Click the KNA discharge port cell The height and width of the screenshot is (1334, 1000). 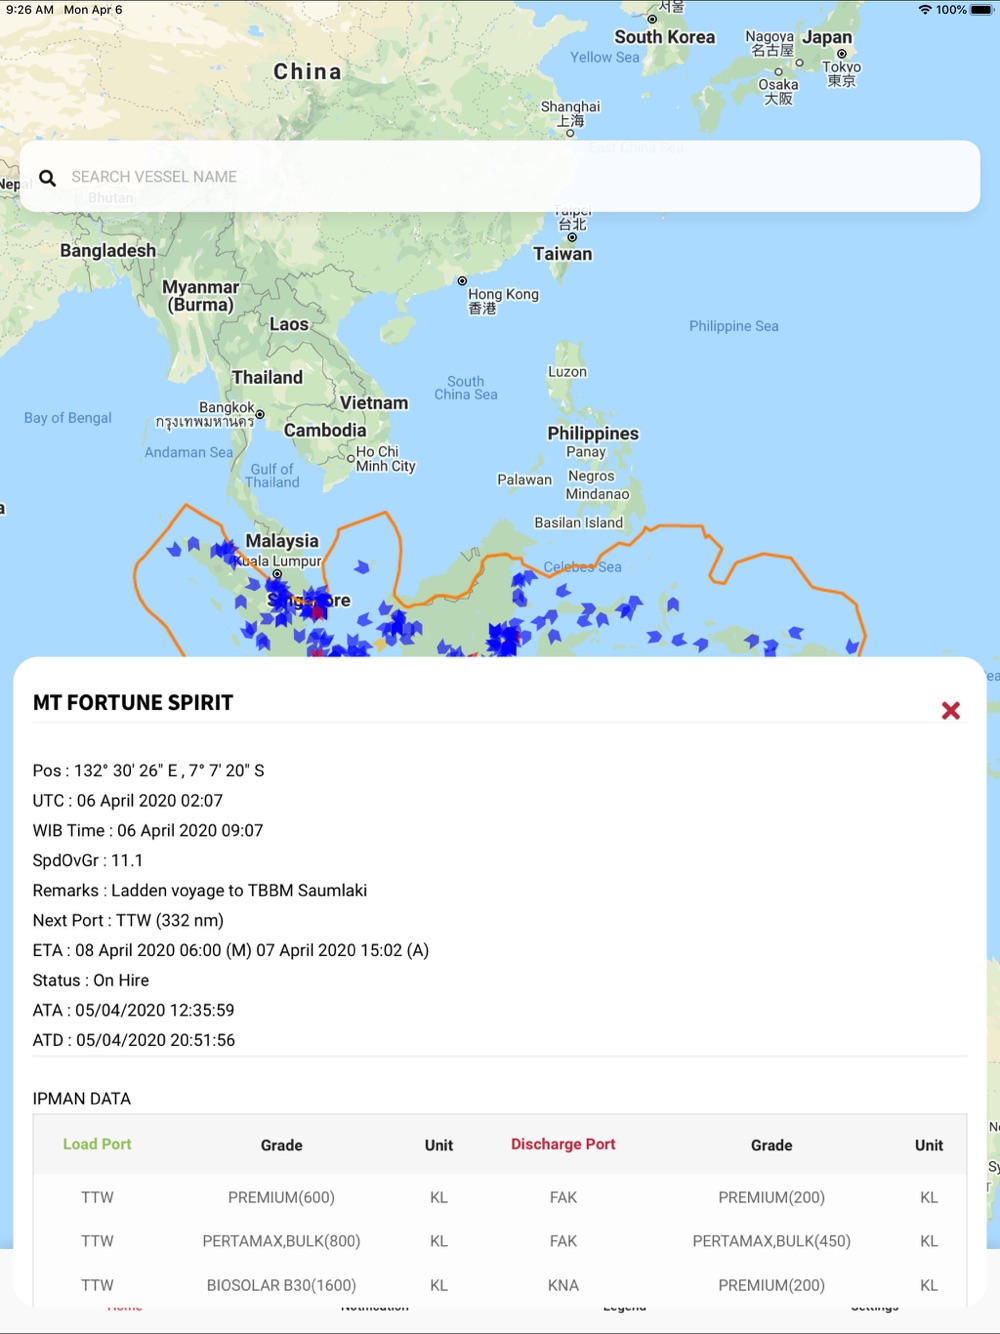pyautogui.click(x=563, y=1285)
